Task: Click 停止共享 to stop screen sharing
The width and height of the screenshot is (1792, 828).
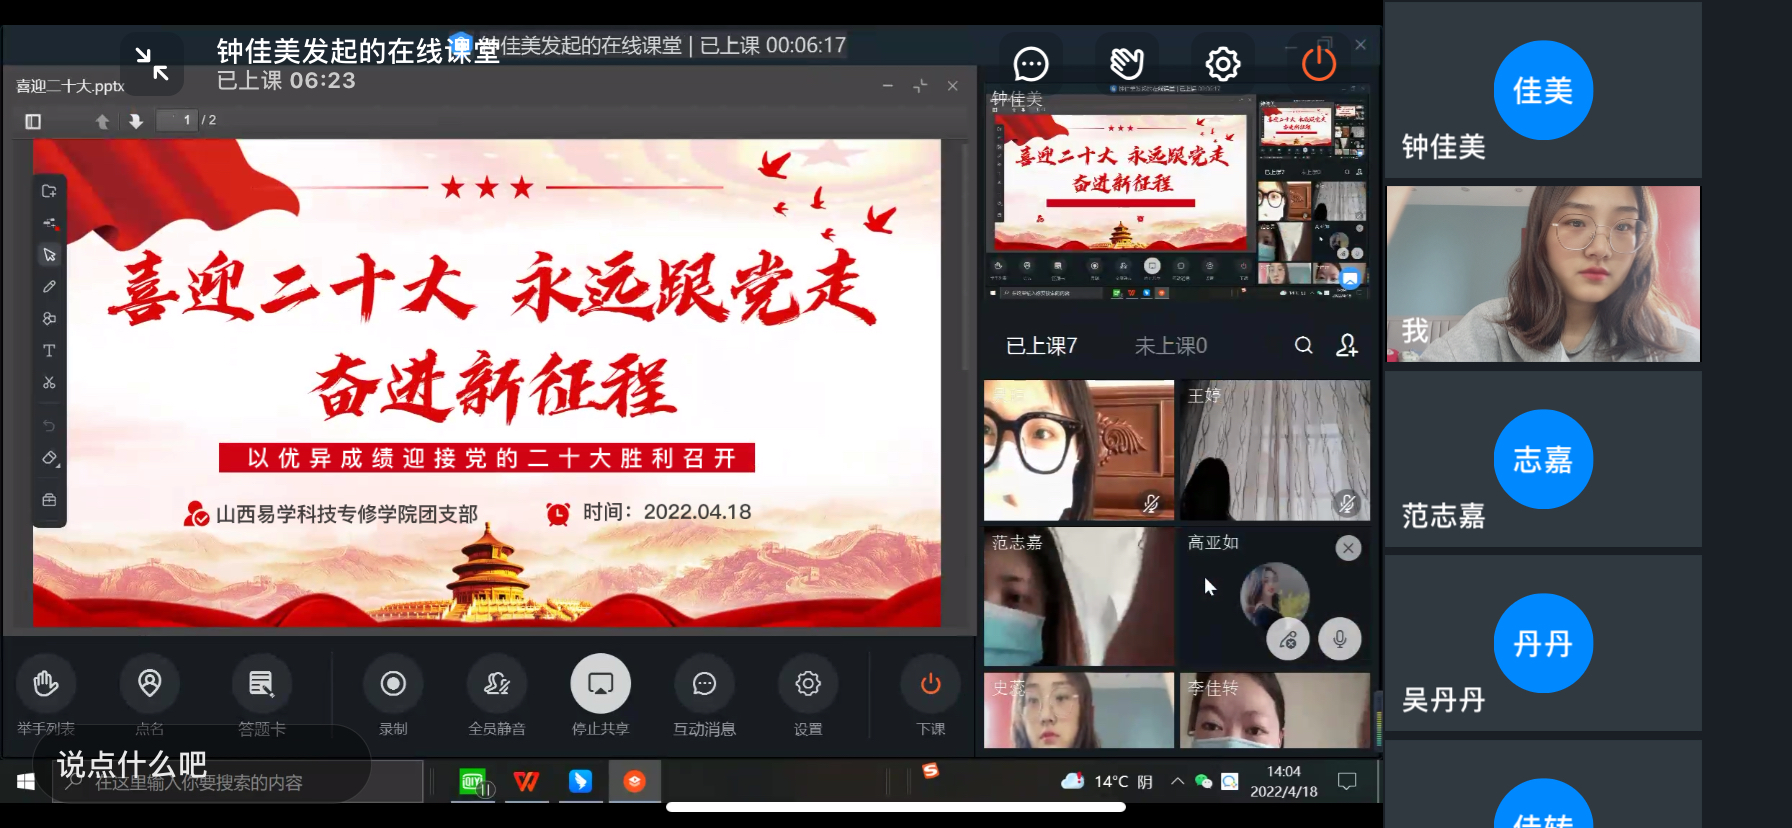Action: (x=600, y=697)
